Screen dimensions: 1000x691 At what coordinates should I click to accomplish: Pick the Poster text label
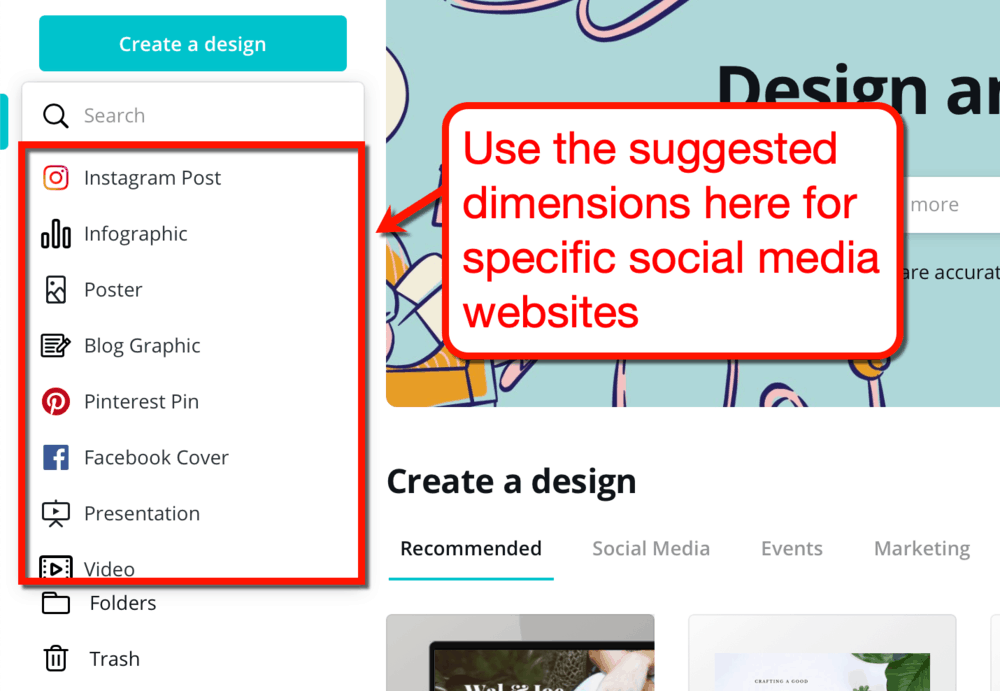click(114, 290)
